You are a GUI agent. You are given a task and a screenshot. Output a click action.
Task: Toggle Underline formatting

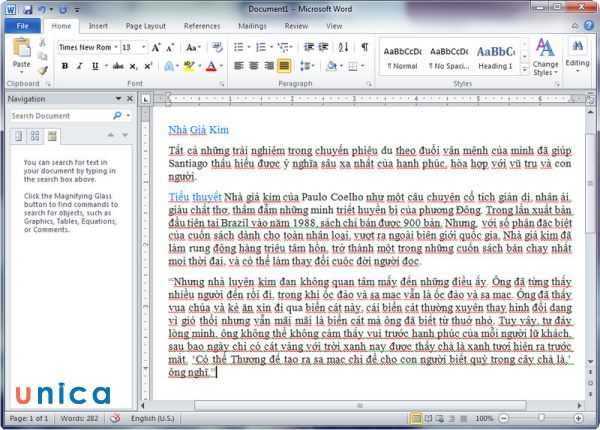tap(95, 66)
